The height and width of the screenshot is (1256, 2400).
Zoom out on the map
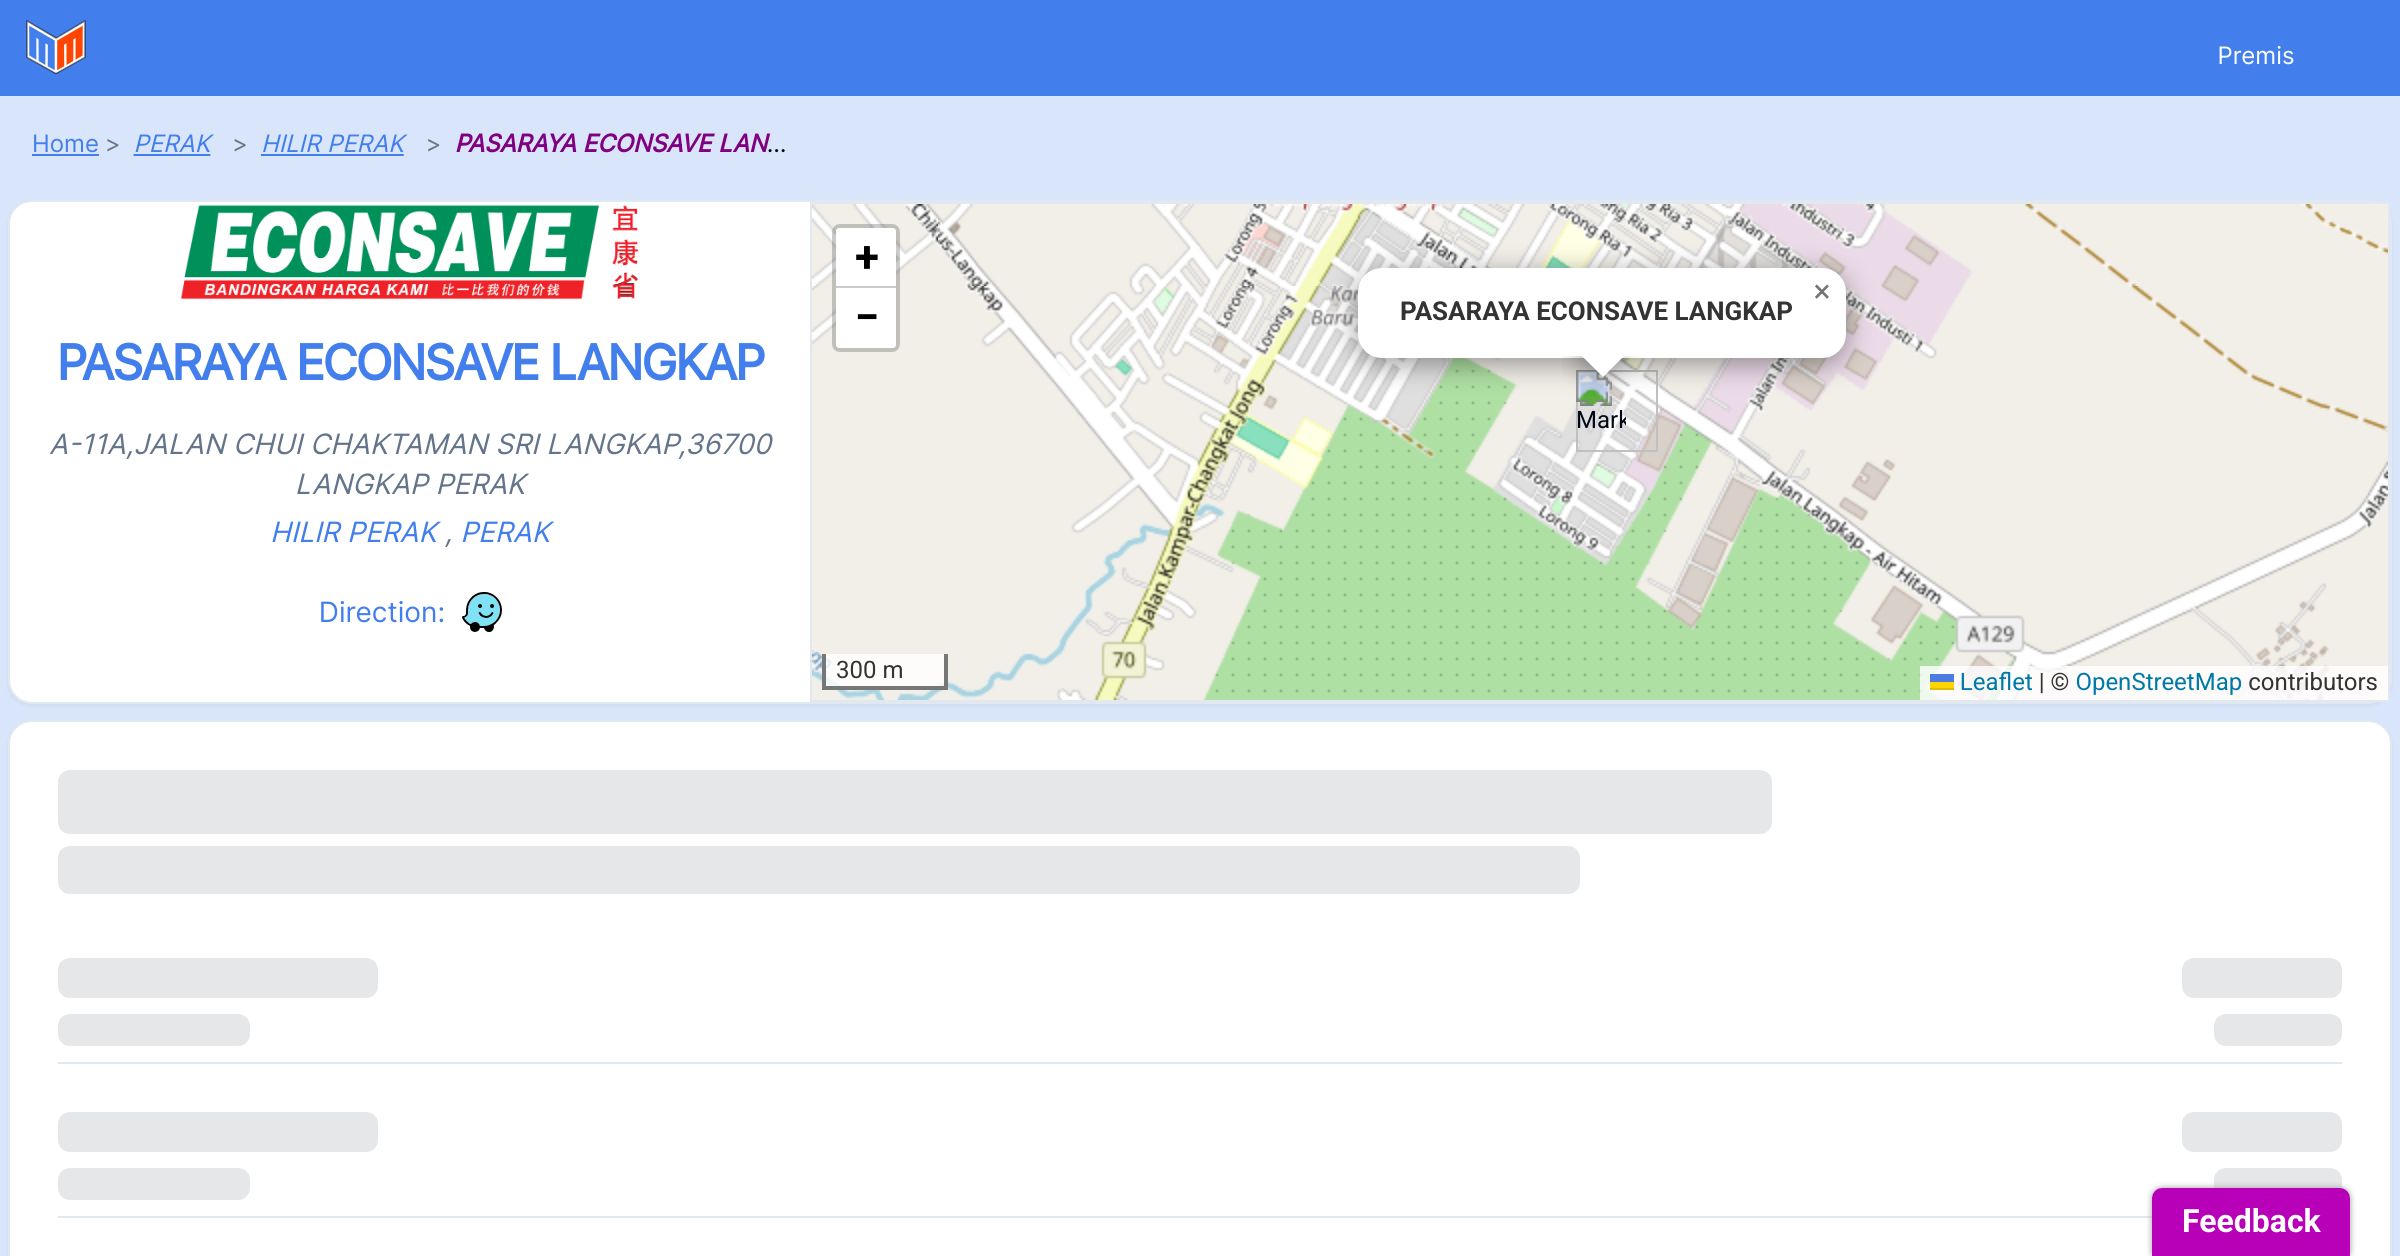click(866, 317)
